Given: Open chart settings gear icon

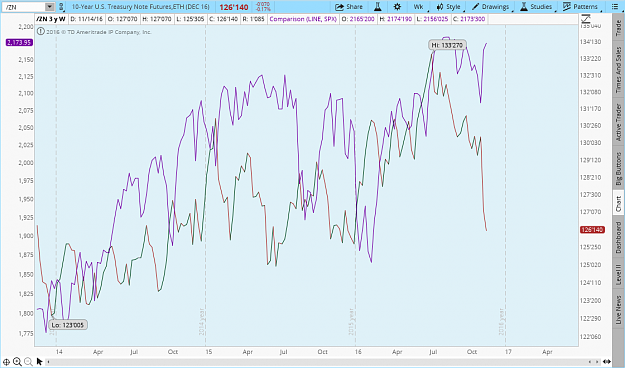Looking at the screenshot, I should pos(397,7).
